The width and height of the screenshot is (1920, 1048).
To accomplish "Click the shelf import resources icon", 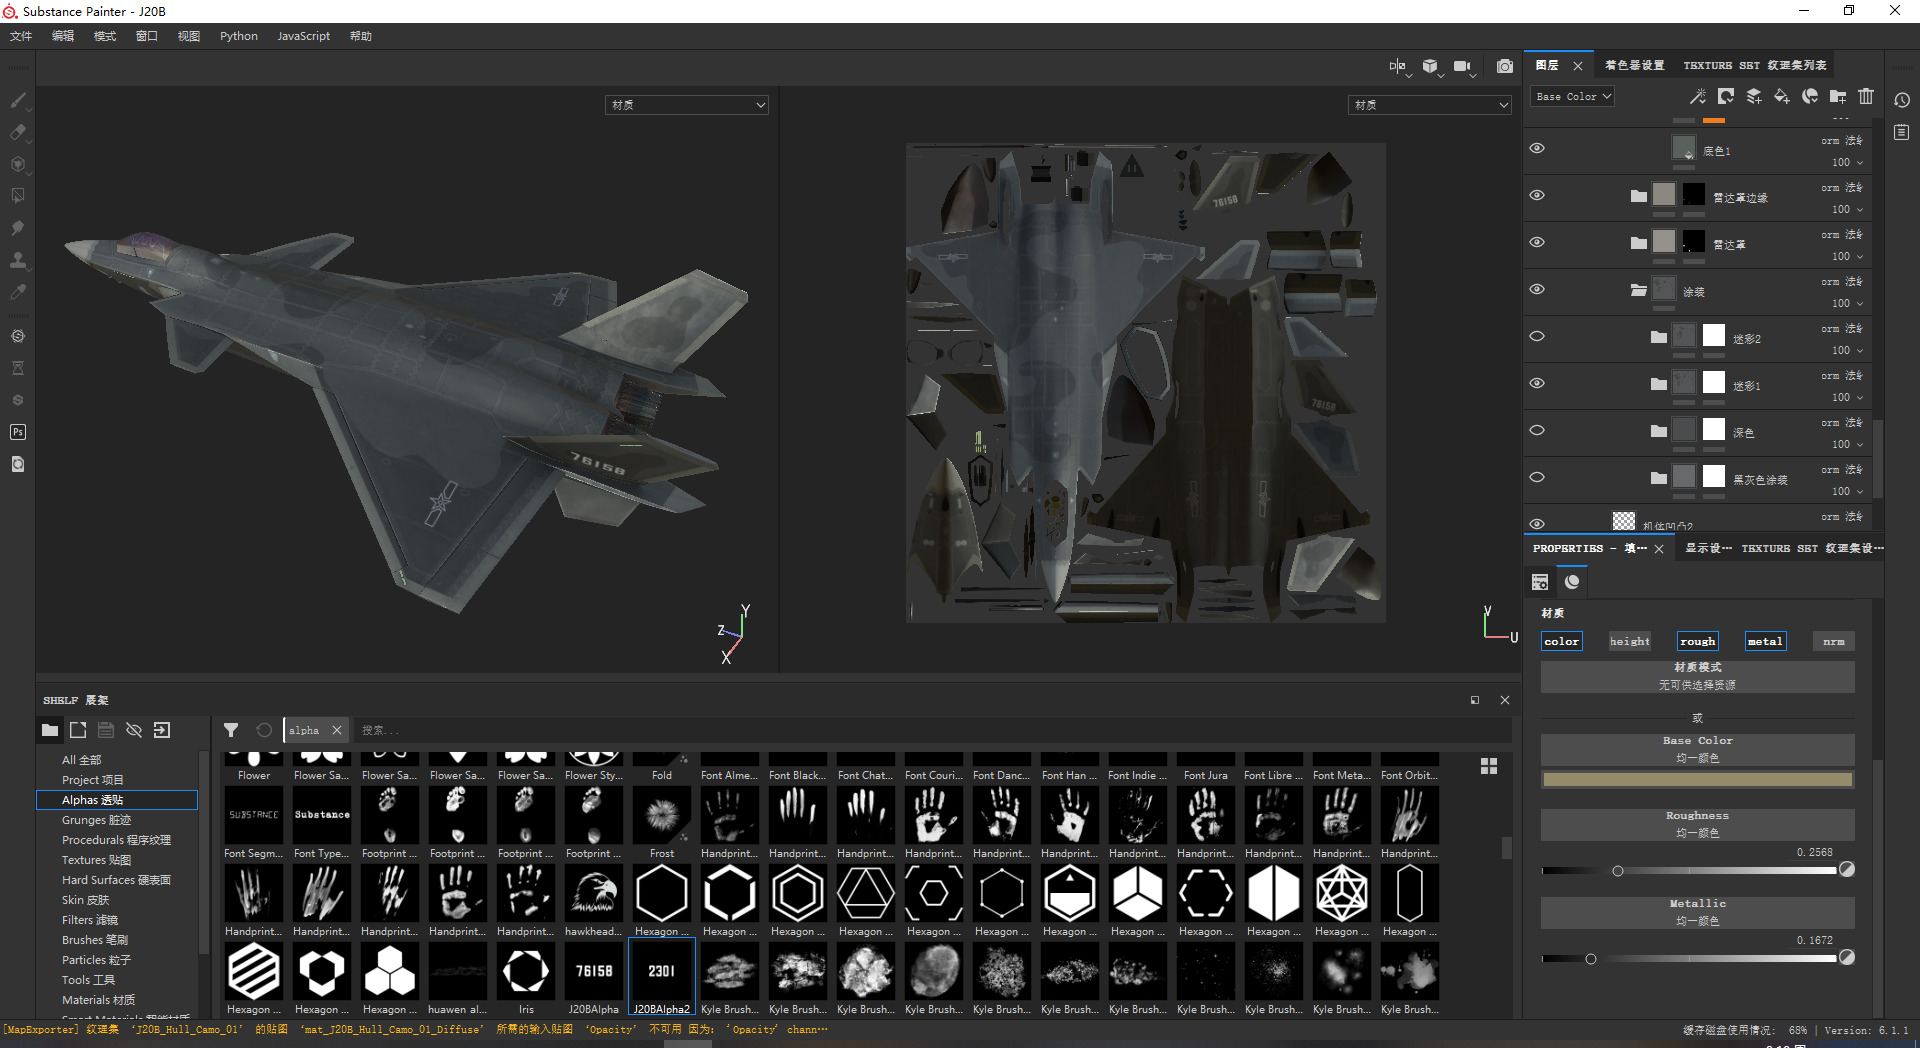I will pos(162,730).
